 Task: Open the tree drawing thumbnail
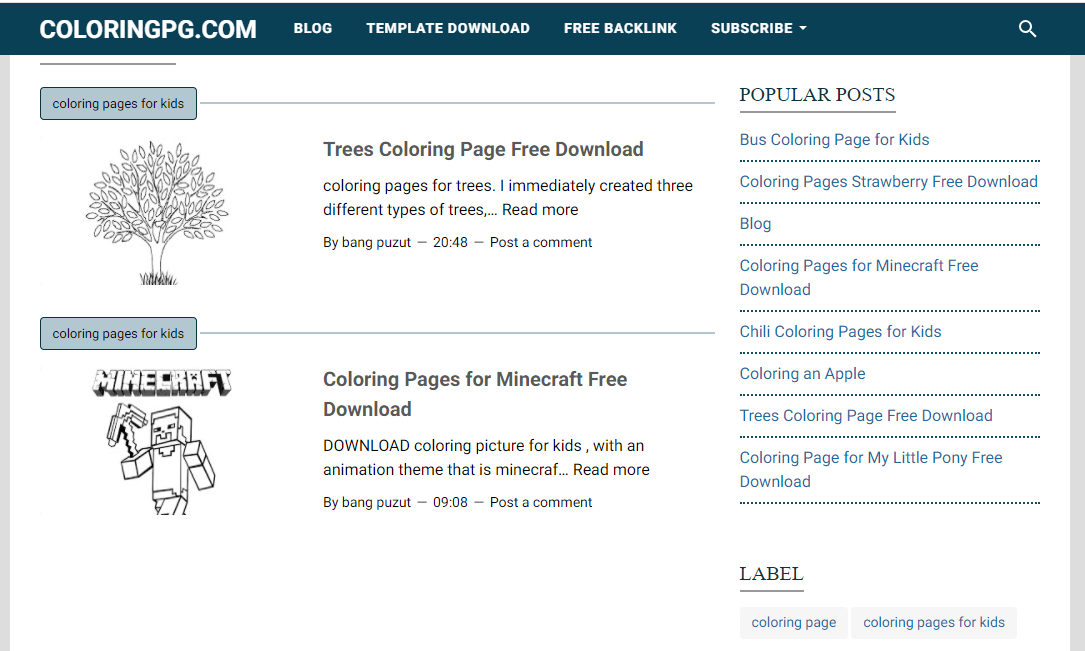click(158, 212)
